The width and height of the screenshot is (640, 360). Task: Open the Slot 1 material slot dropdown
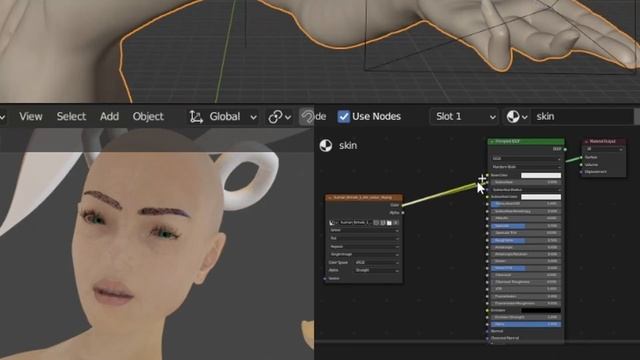[x=464, y=117]
